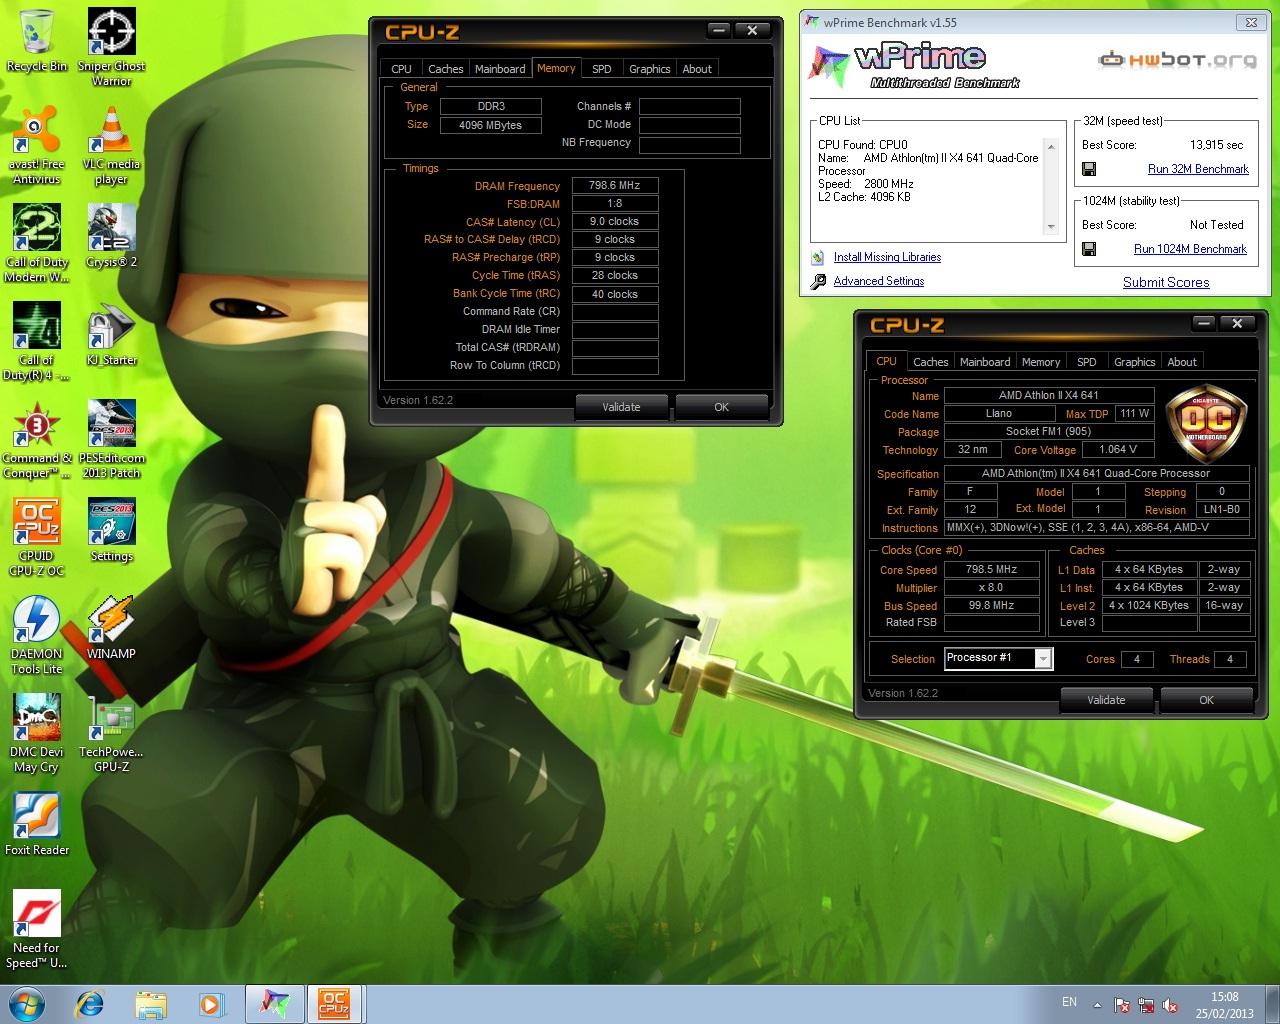Open Windows Media Player taskbar icon
The width and height of the screenshot is (1280, 1024).
pyautogui.click(x=211, y=1003)
